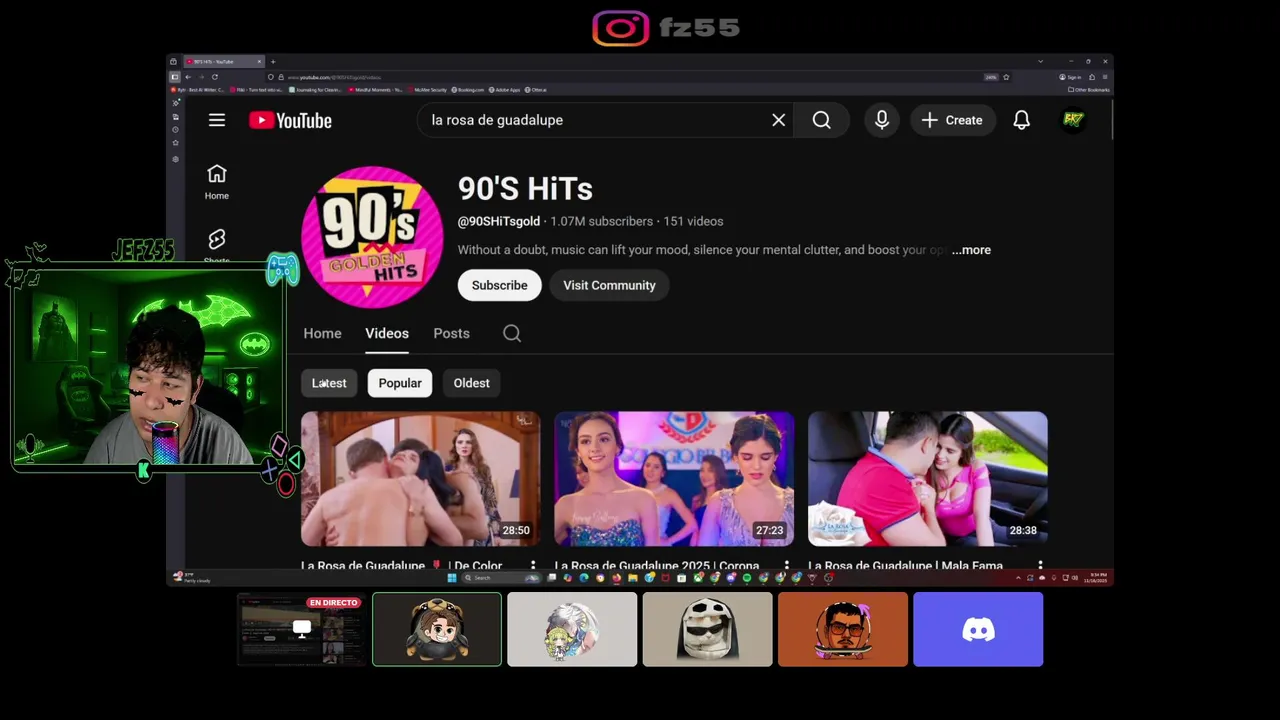Open the Create button
Screen dimensions: 1280x720
tap(952, 120)
